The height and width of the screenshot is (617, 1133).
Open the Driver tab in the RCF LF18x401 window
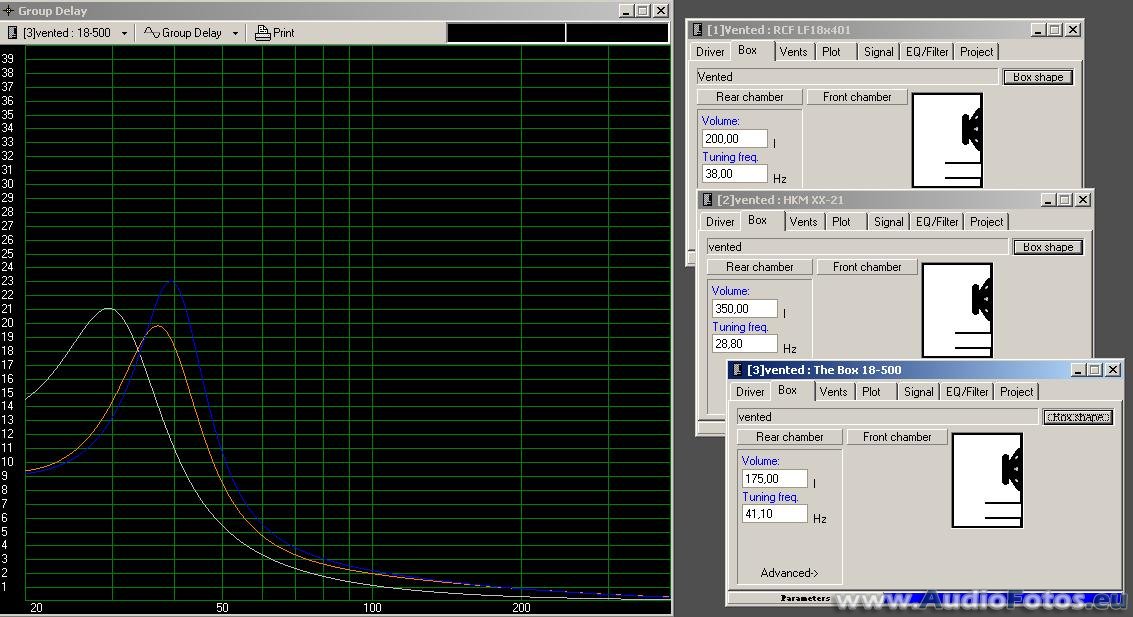(710, 51)
